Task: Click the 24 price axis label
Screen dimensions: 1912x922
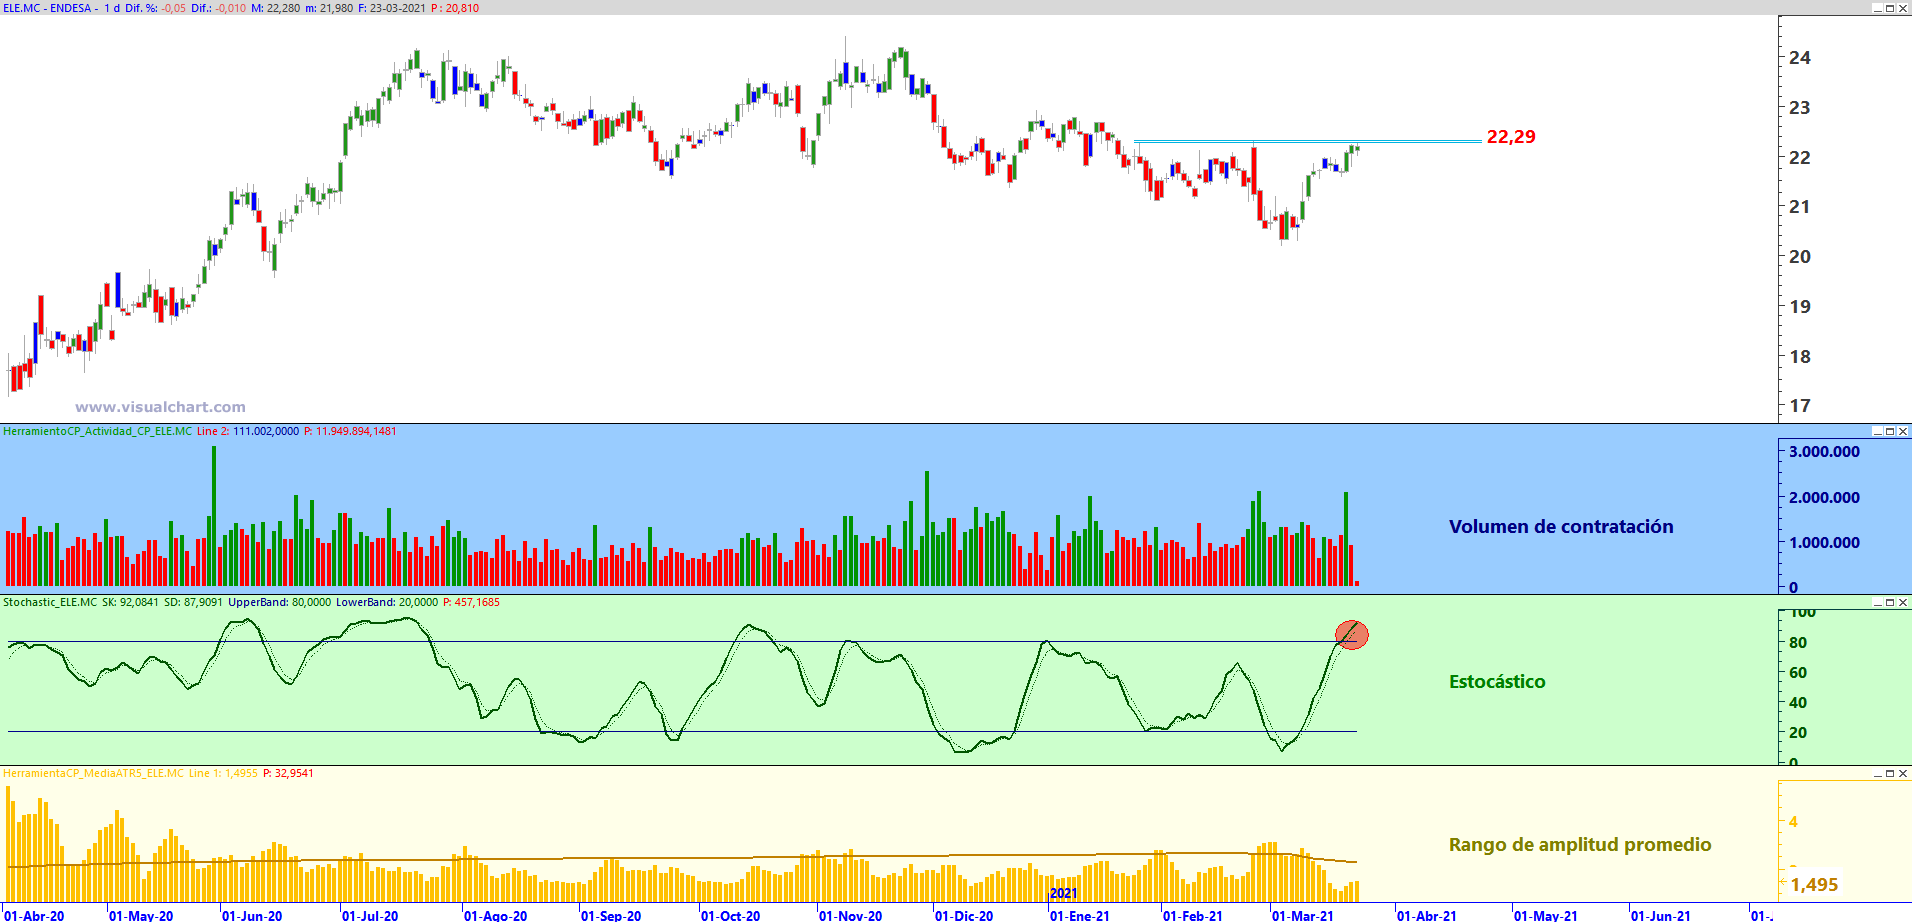Action: tap(1800, 58)
